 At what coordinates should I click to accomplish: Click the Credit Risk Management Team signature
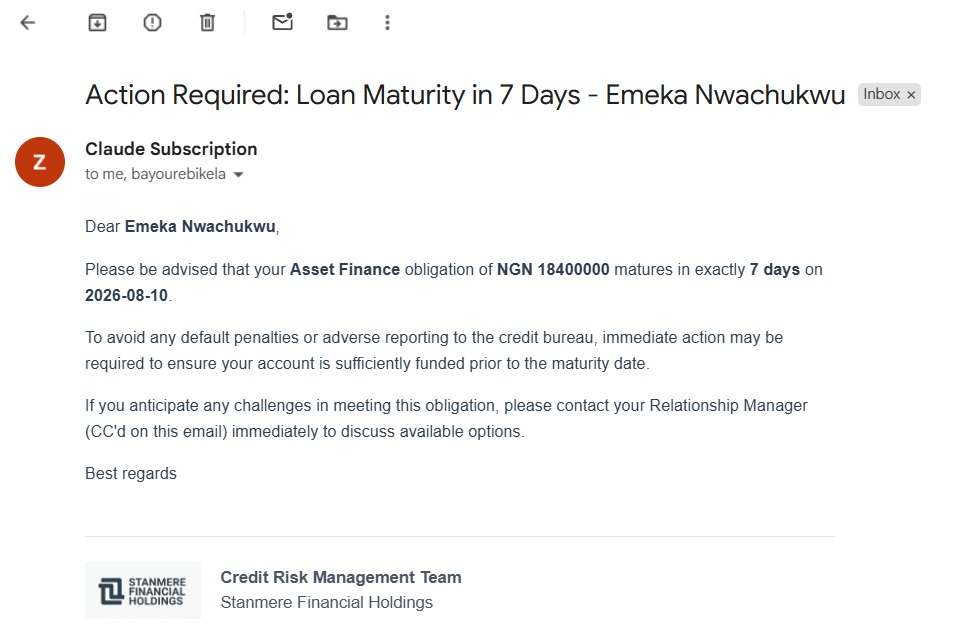[x=341, y=577]
